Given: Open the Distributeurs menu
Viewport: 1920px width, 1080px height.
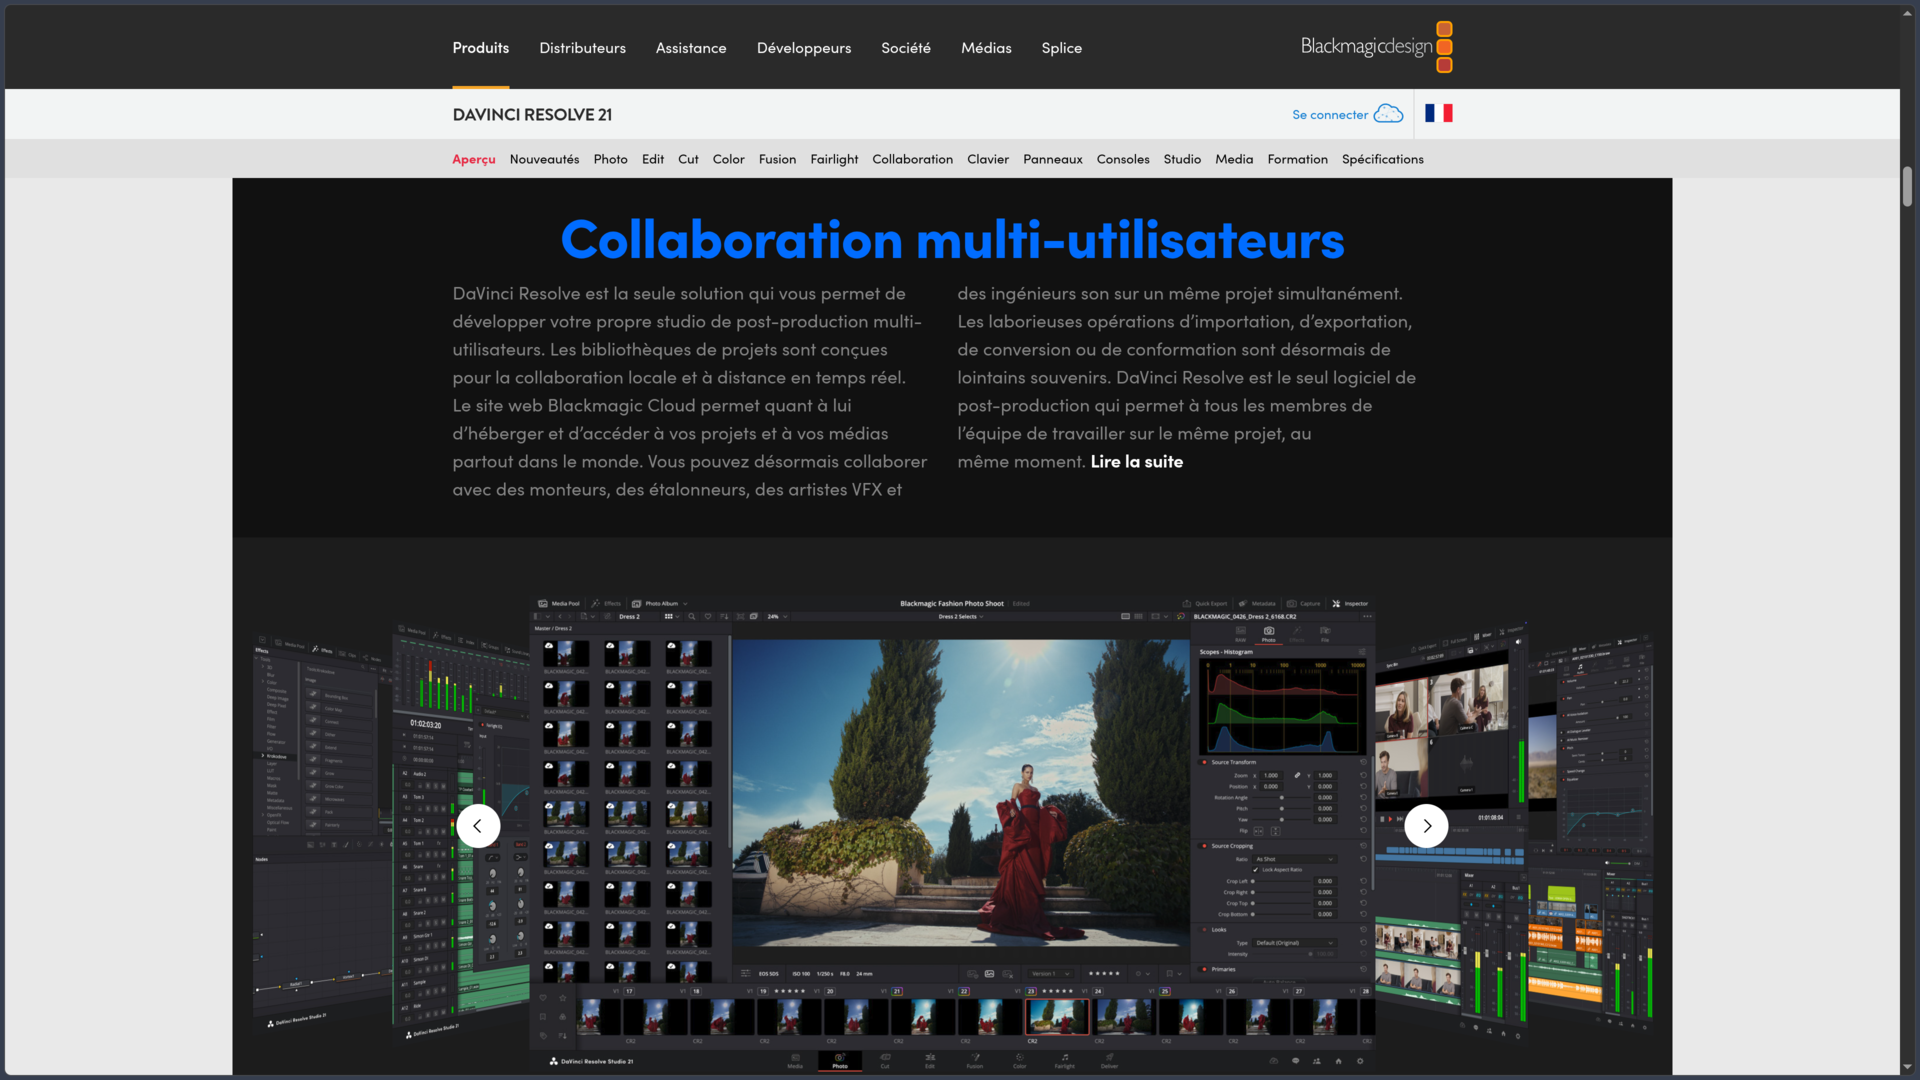Looking at the screenshot, I should pos(582,48).
